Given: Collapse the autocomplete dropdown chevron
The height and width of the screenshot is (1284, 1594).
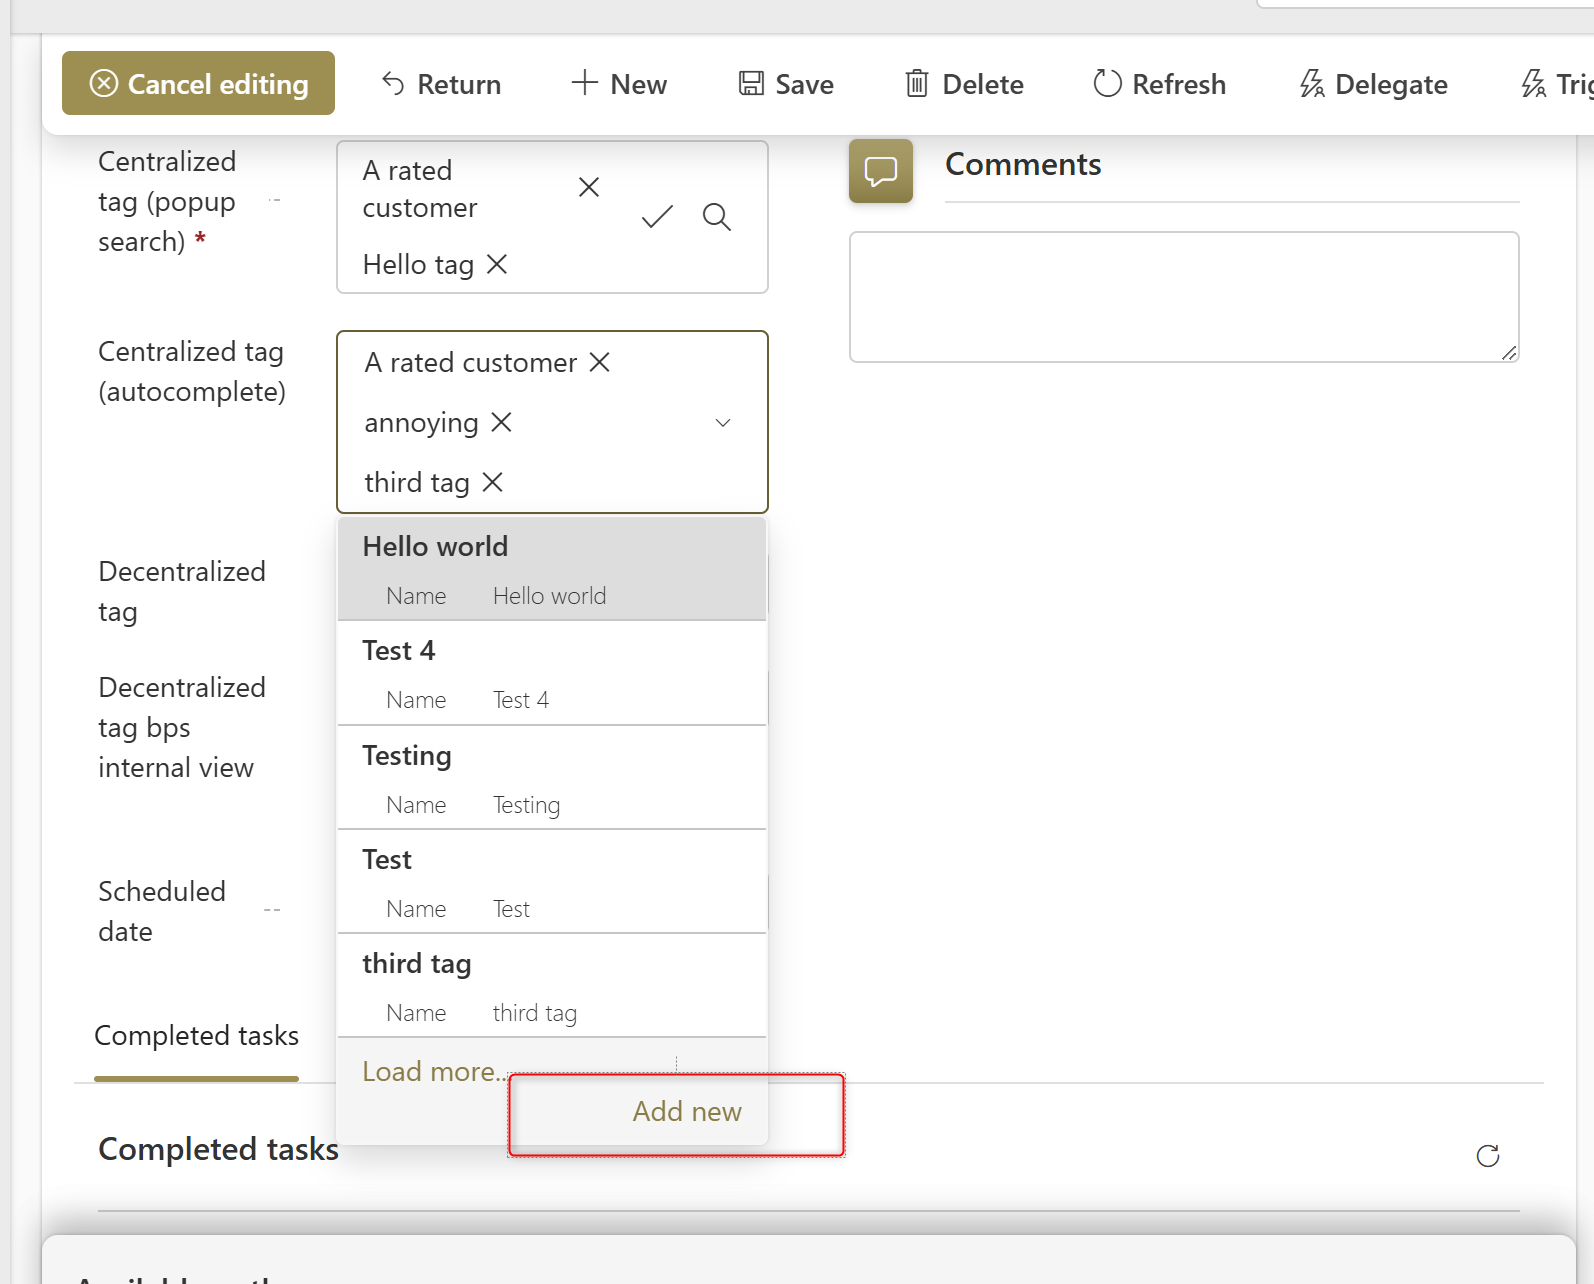Looking at the screenshot, I should pos(723,423).
